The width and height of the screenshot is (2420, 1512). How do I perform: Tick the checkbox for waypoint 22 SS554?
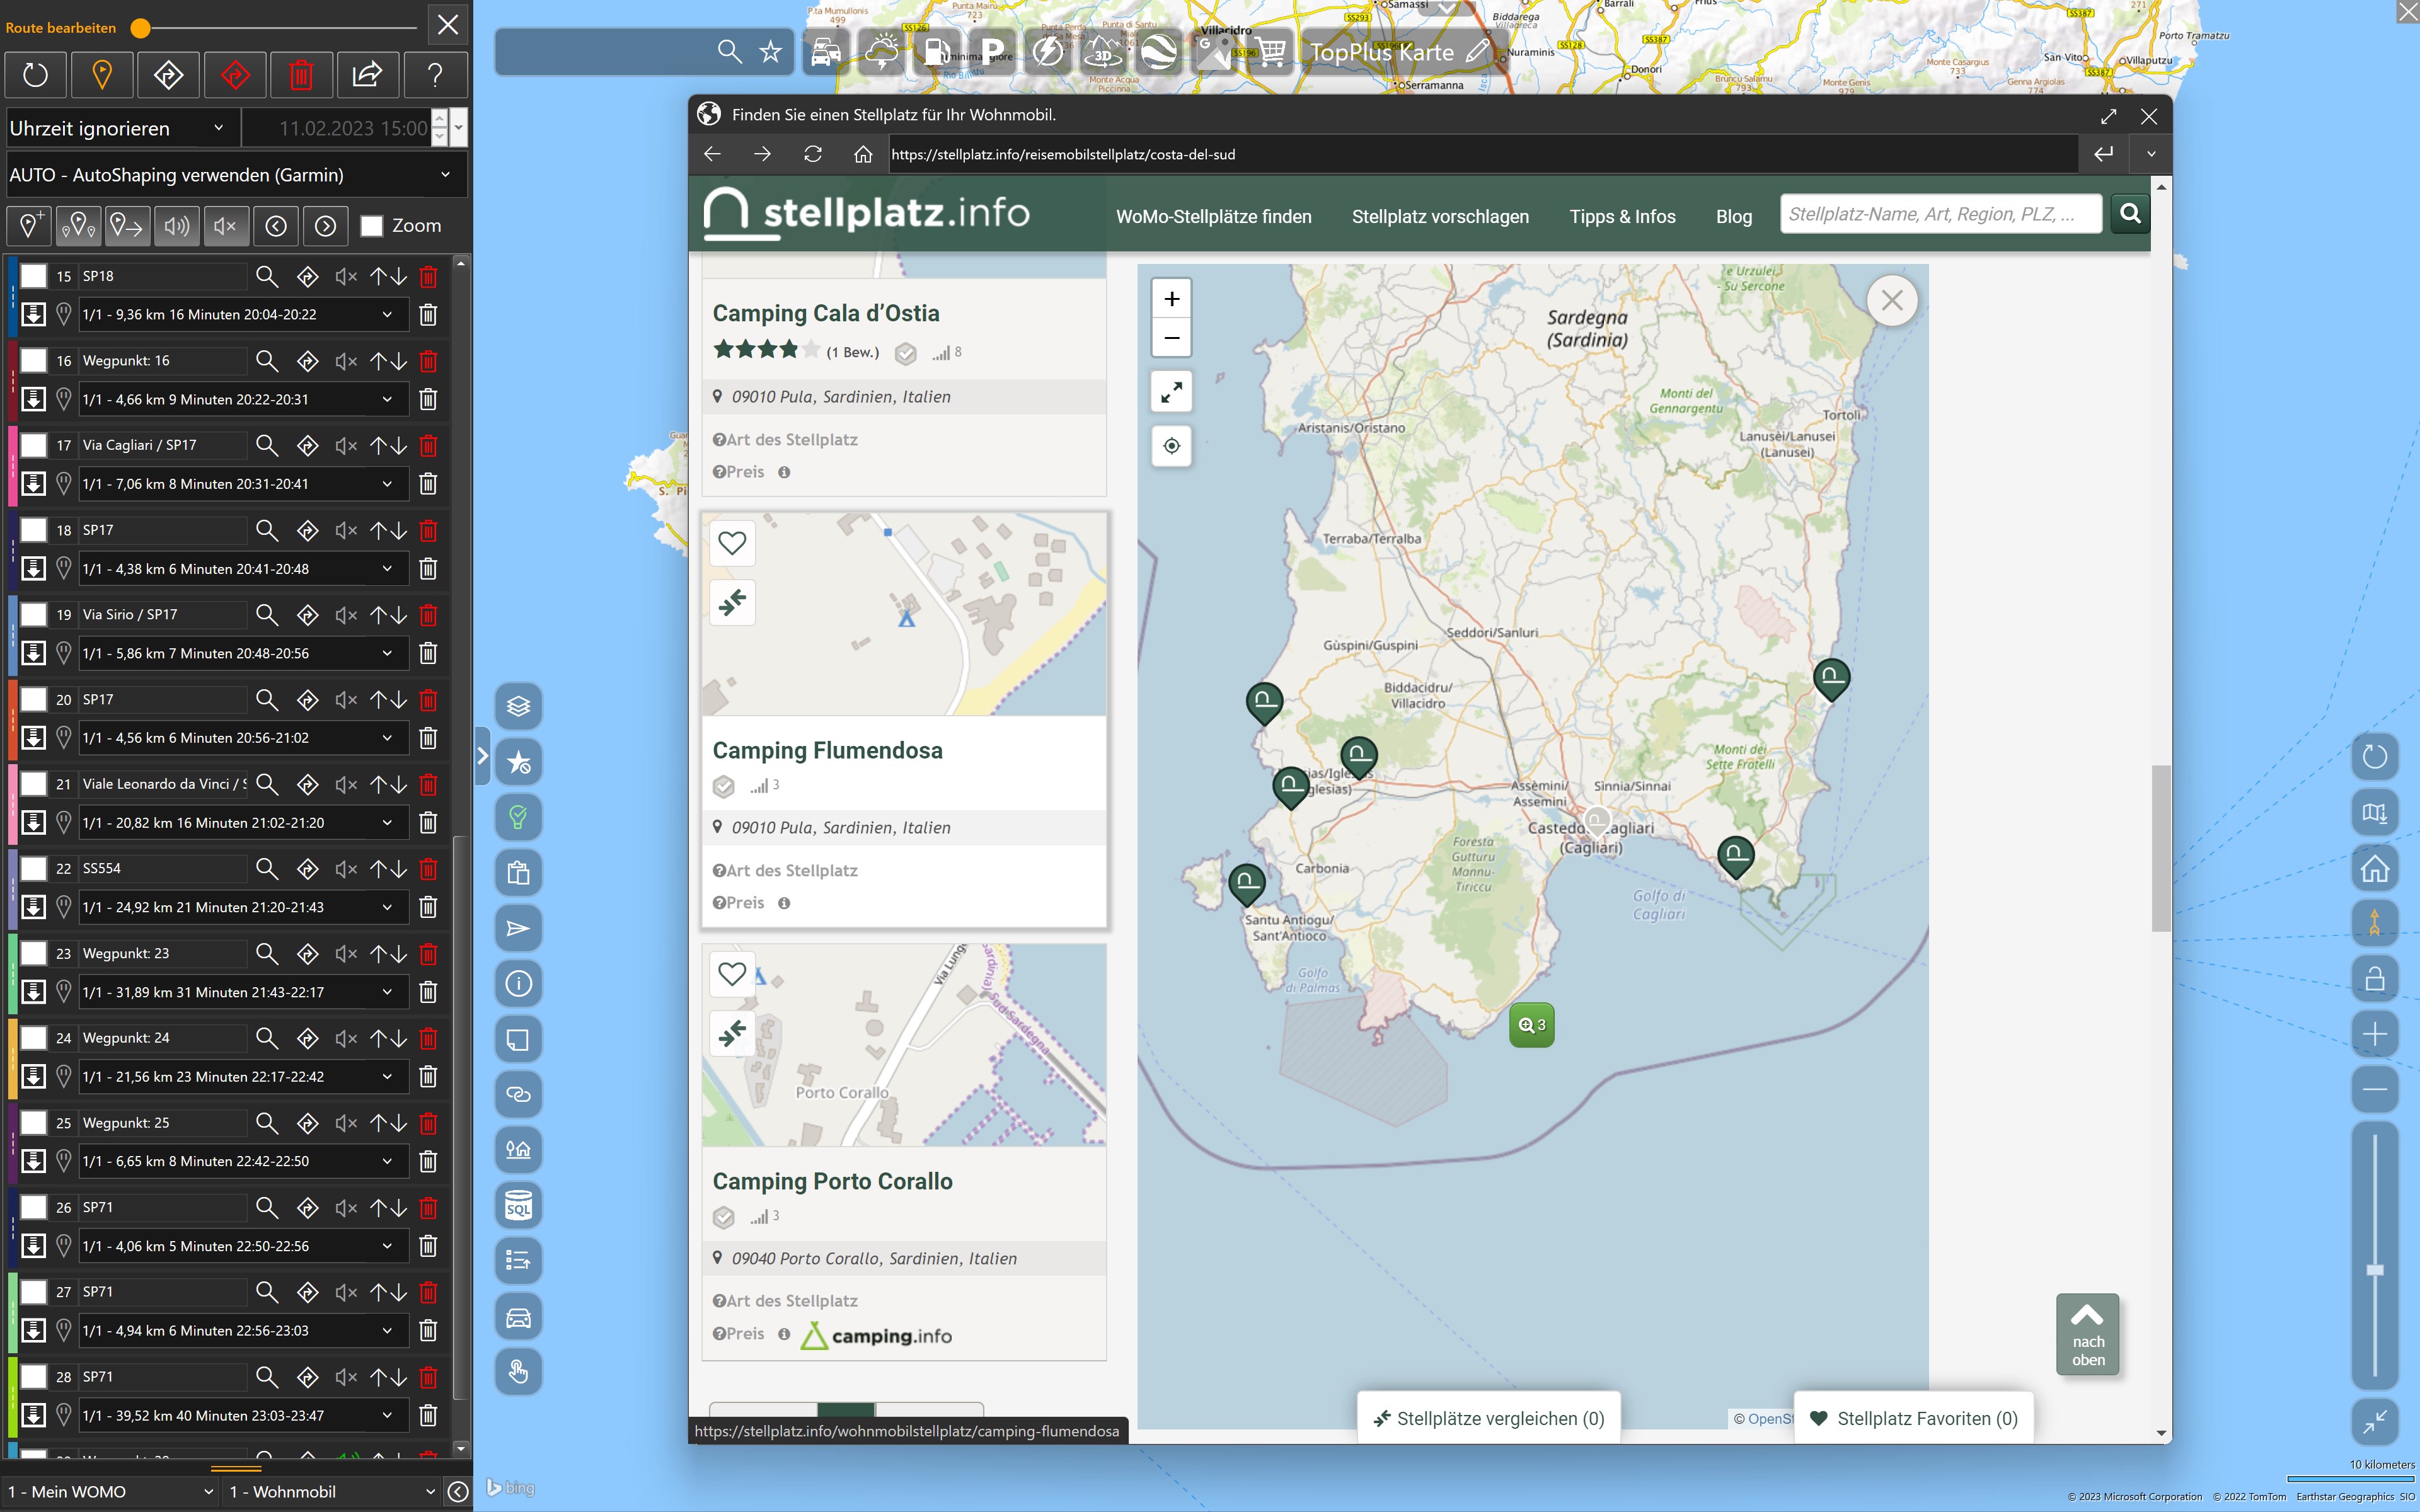34,868
